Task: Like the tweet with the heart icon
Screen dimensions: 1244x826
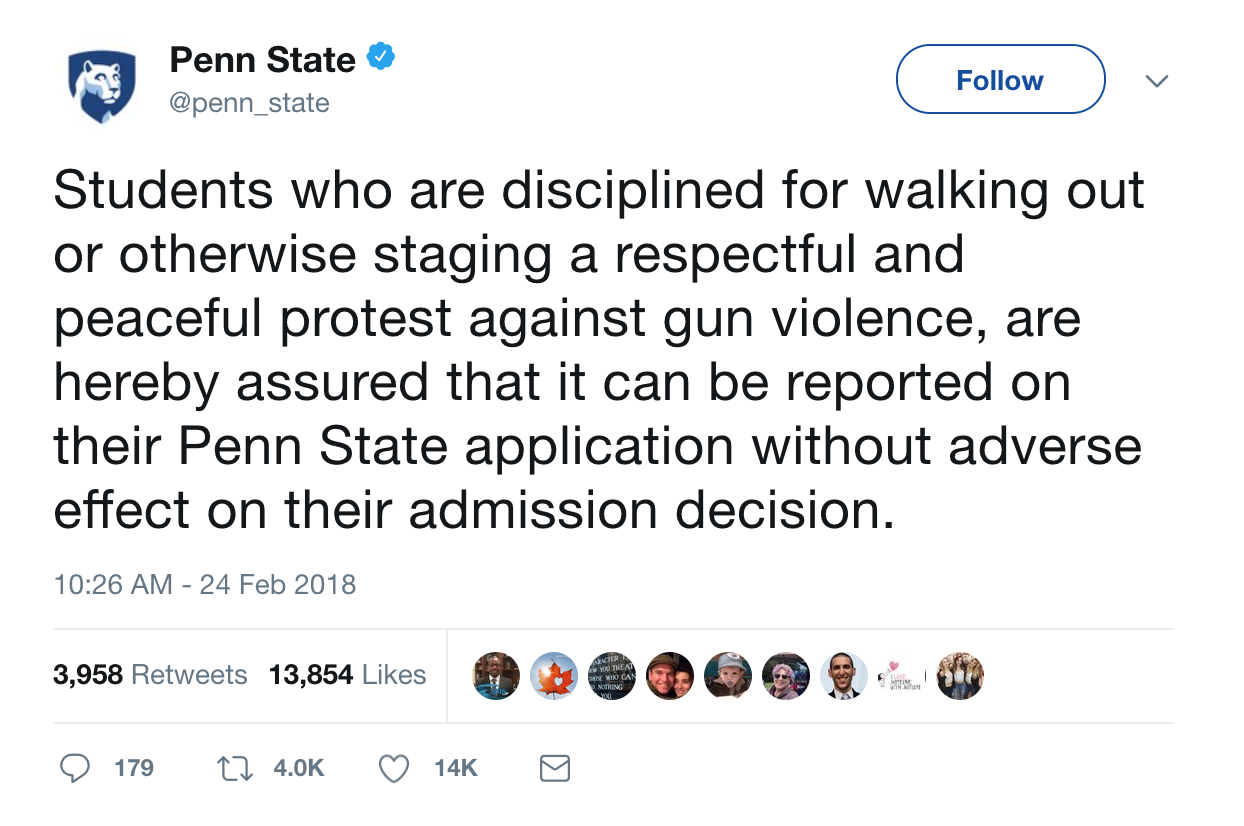Action: click(394, 768)
